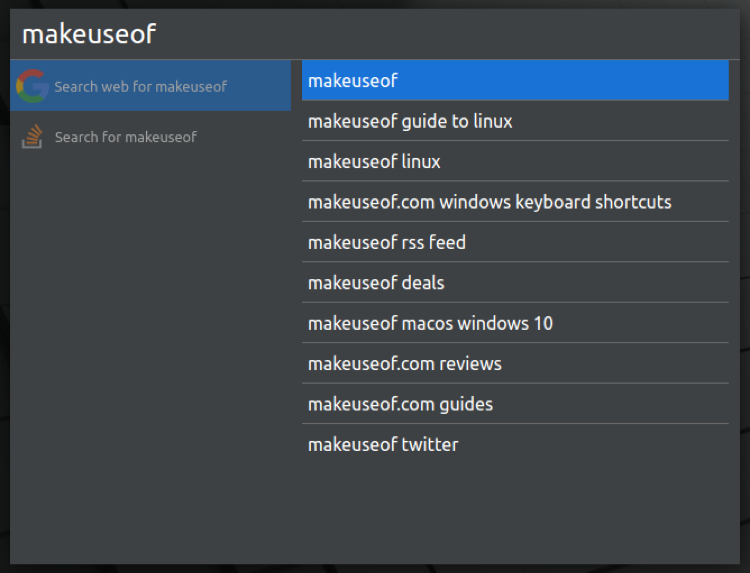Click desktop background strip below launcher window

pos(375,568)
